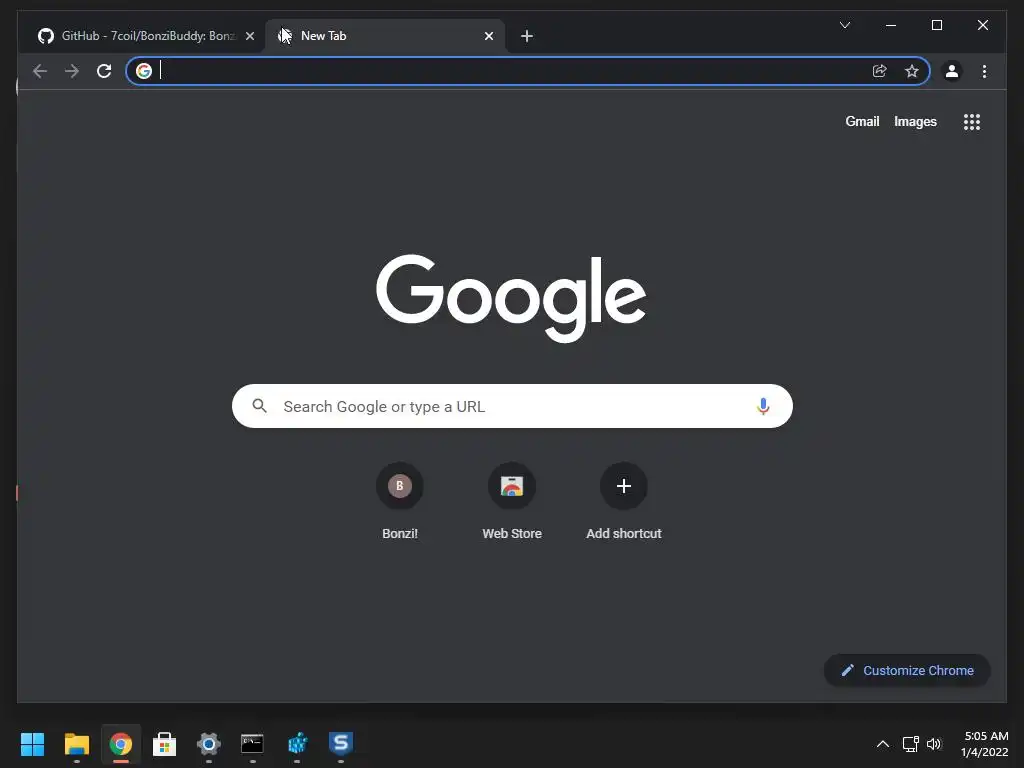Open the clock showing 5:05 AM
The height and width of the screenshot is (768, 1024).
[x=984, y=744]
